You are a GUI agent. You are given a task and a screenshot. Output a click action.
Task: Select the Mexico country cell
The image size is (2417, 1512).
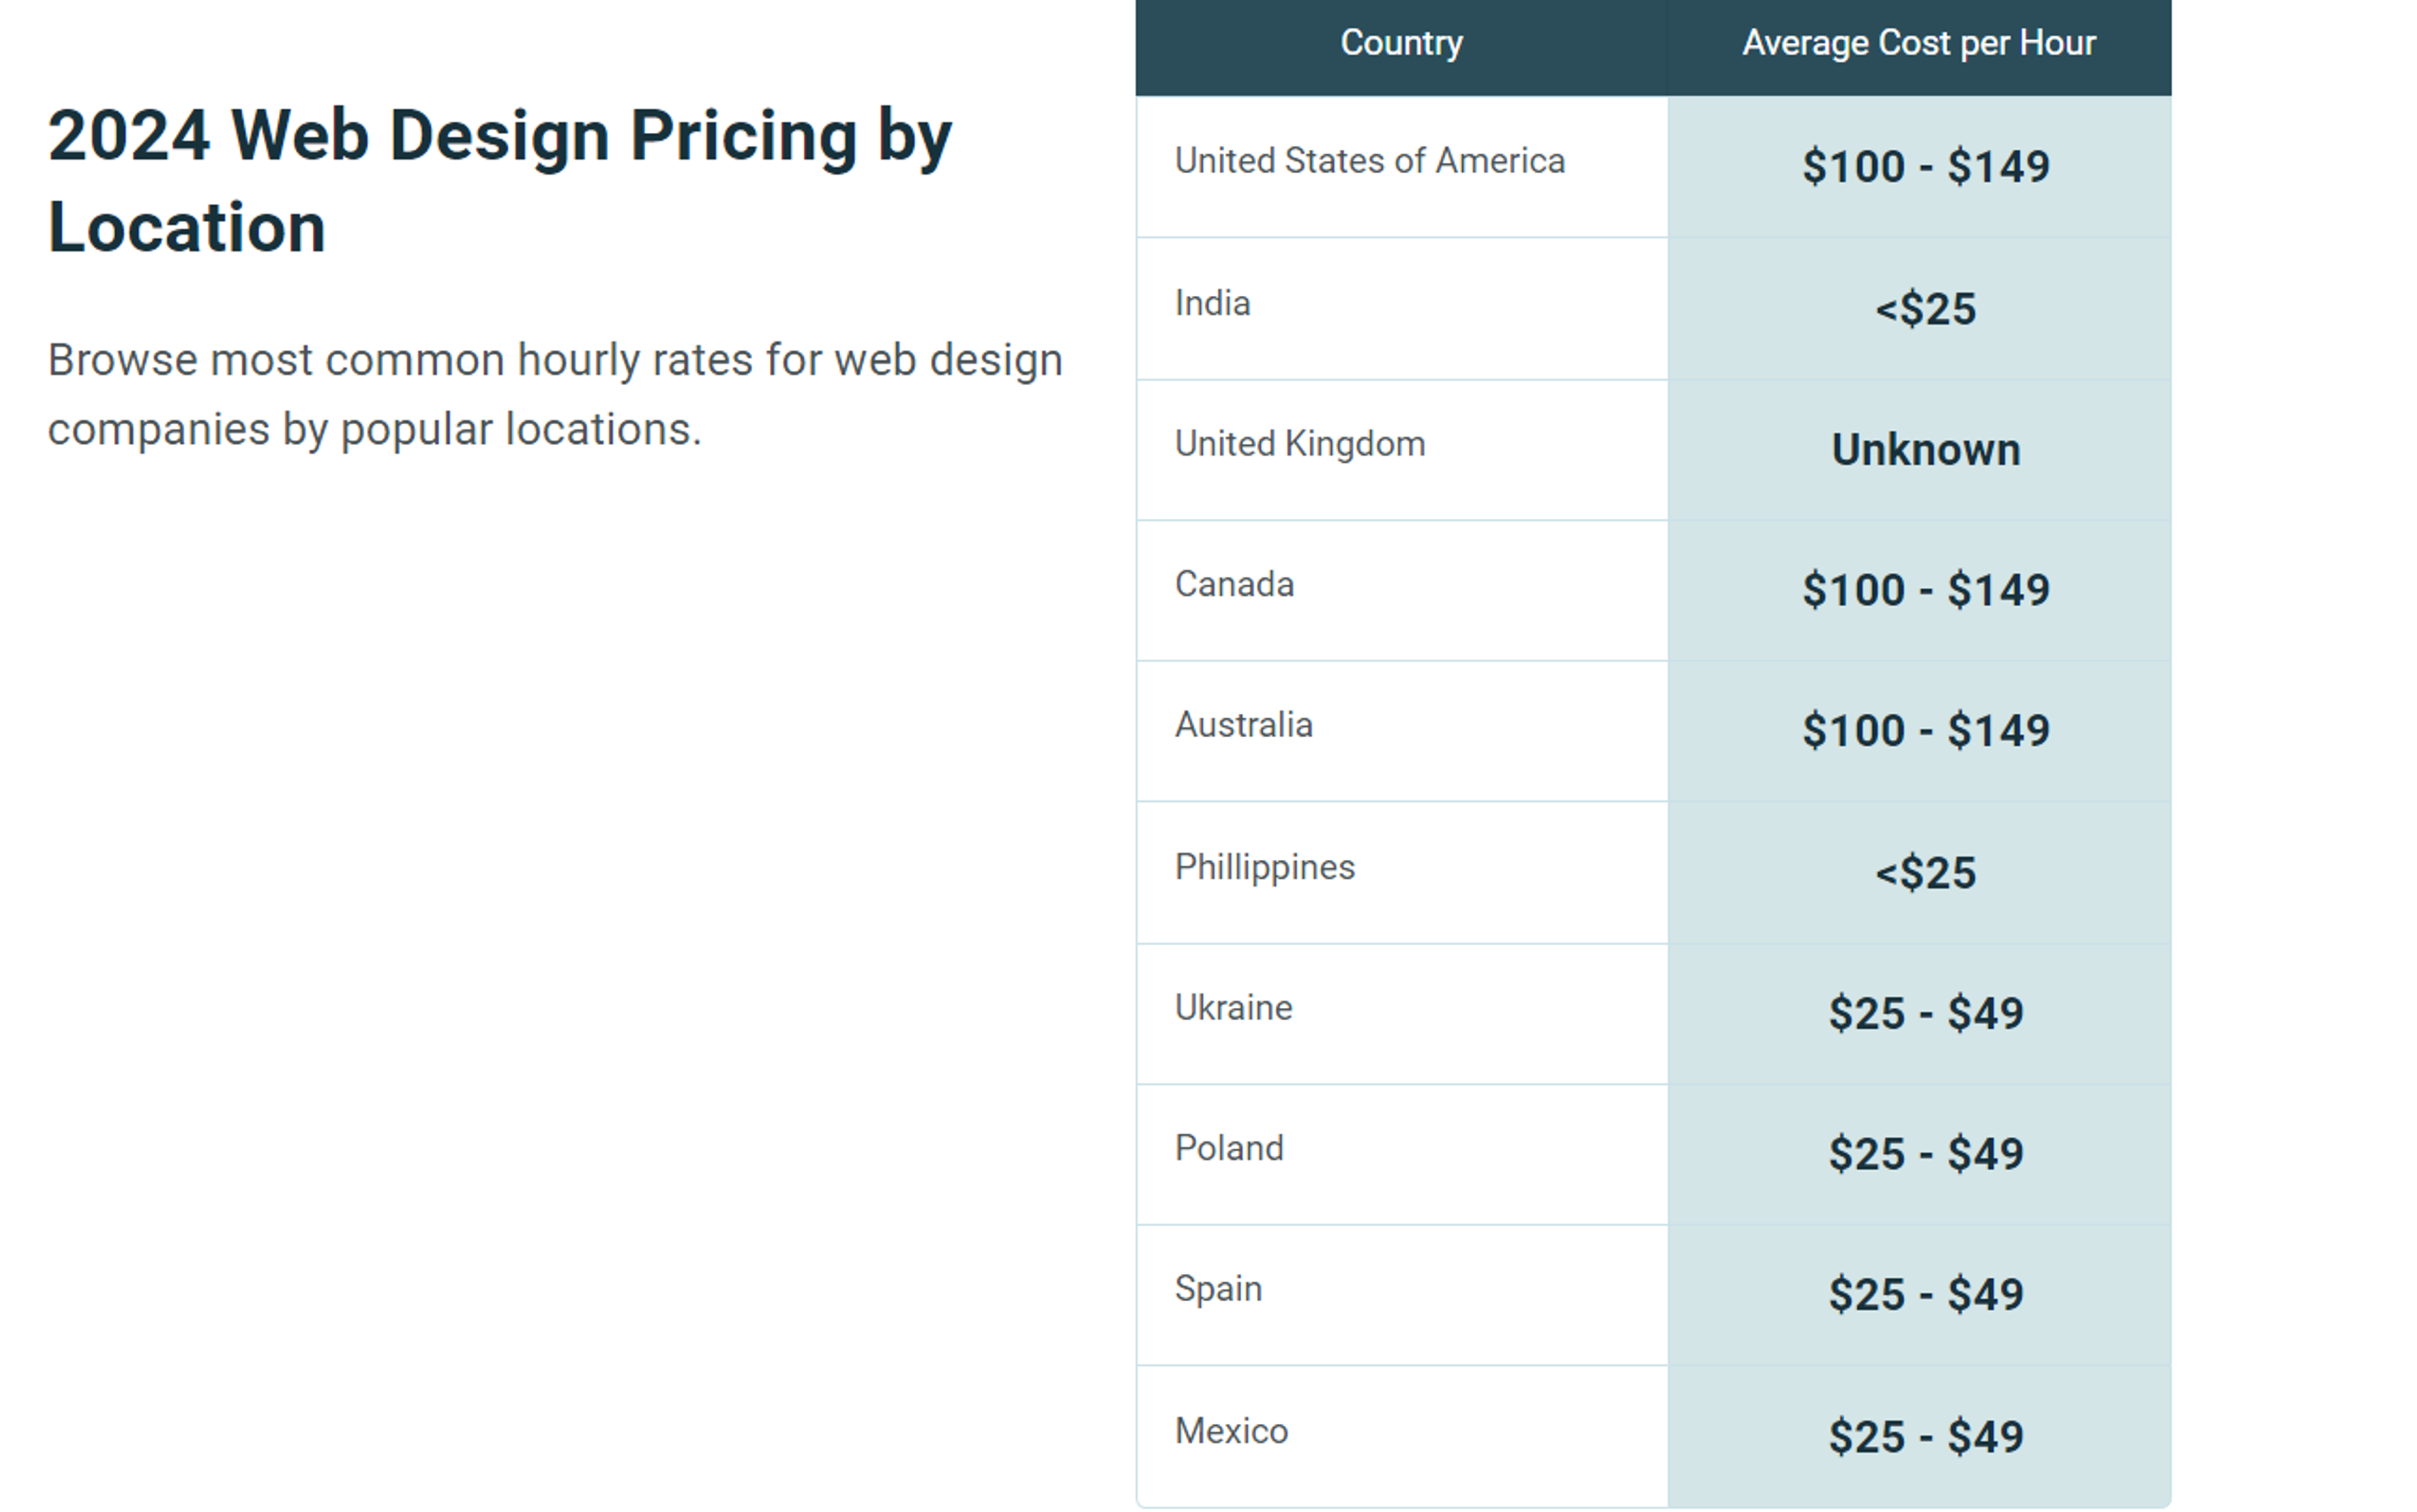point(1402,1436)
